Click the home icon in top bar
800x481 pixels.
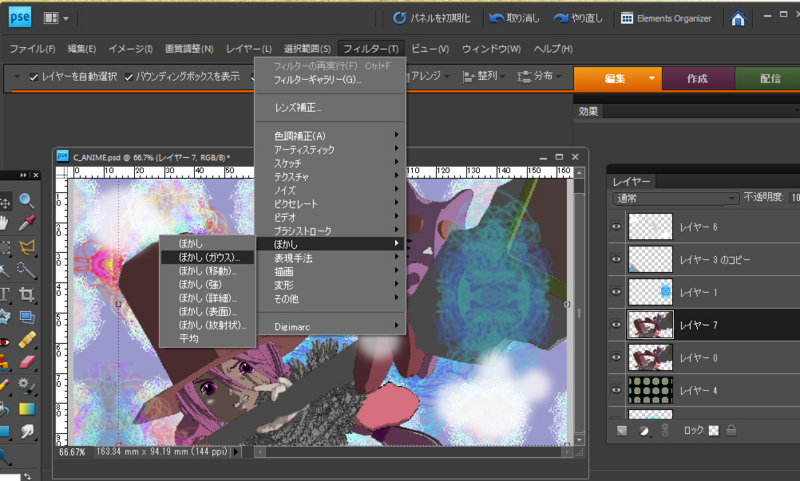[738, 18]
